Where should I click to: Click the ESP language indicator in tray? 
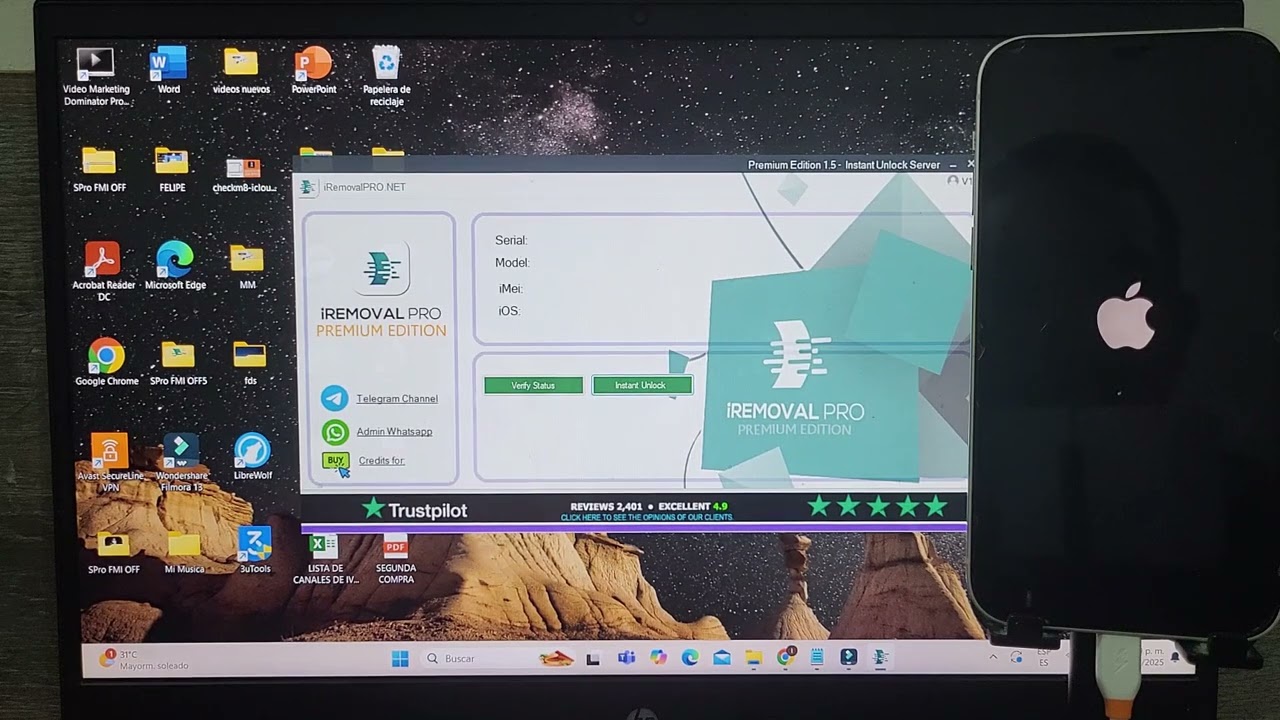1044,657
